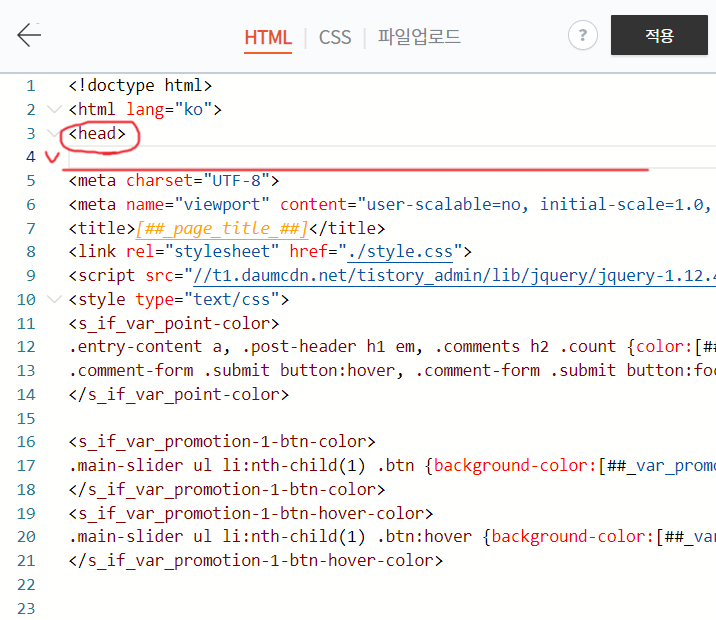Image resolution: width=716 pixels, height=620 pixels.
Task: Click the opening <s_if_var_promotion-1-btn-hover-color> tag
Action: 251,514
